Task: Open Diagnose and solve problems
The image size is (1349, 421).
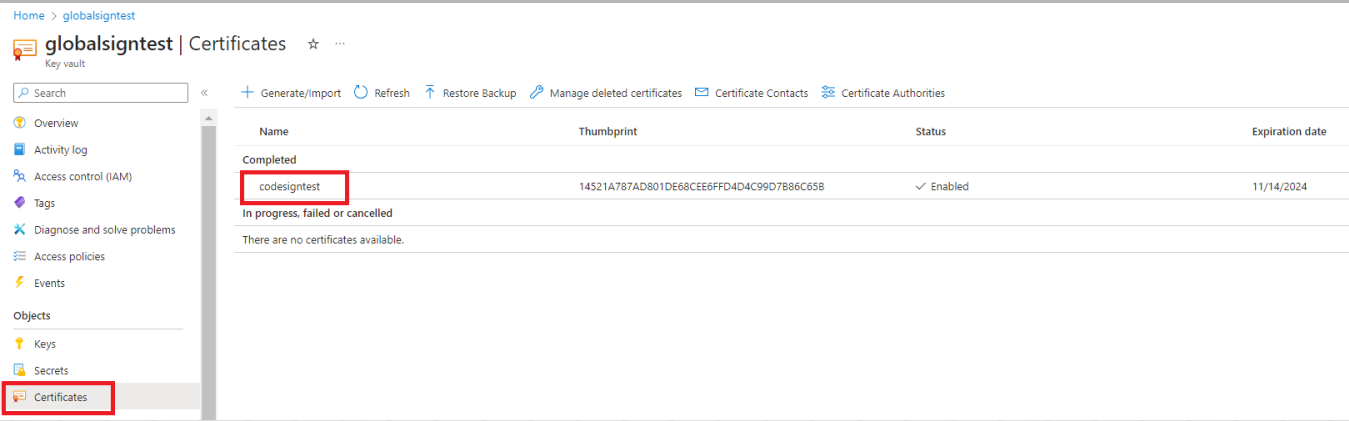Action: coord(105,230)
